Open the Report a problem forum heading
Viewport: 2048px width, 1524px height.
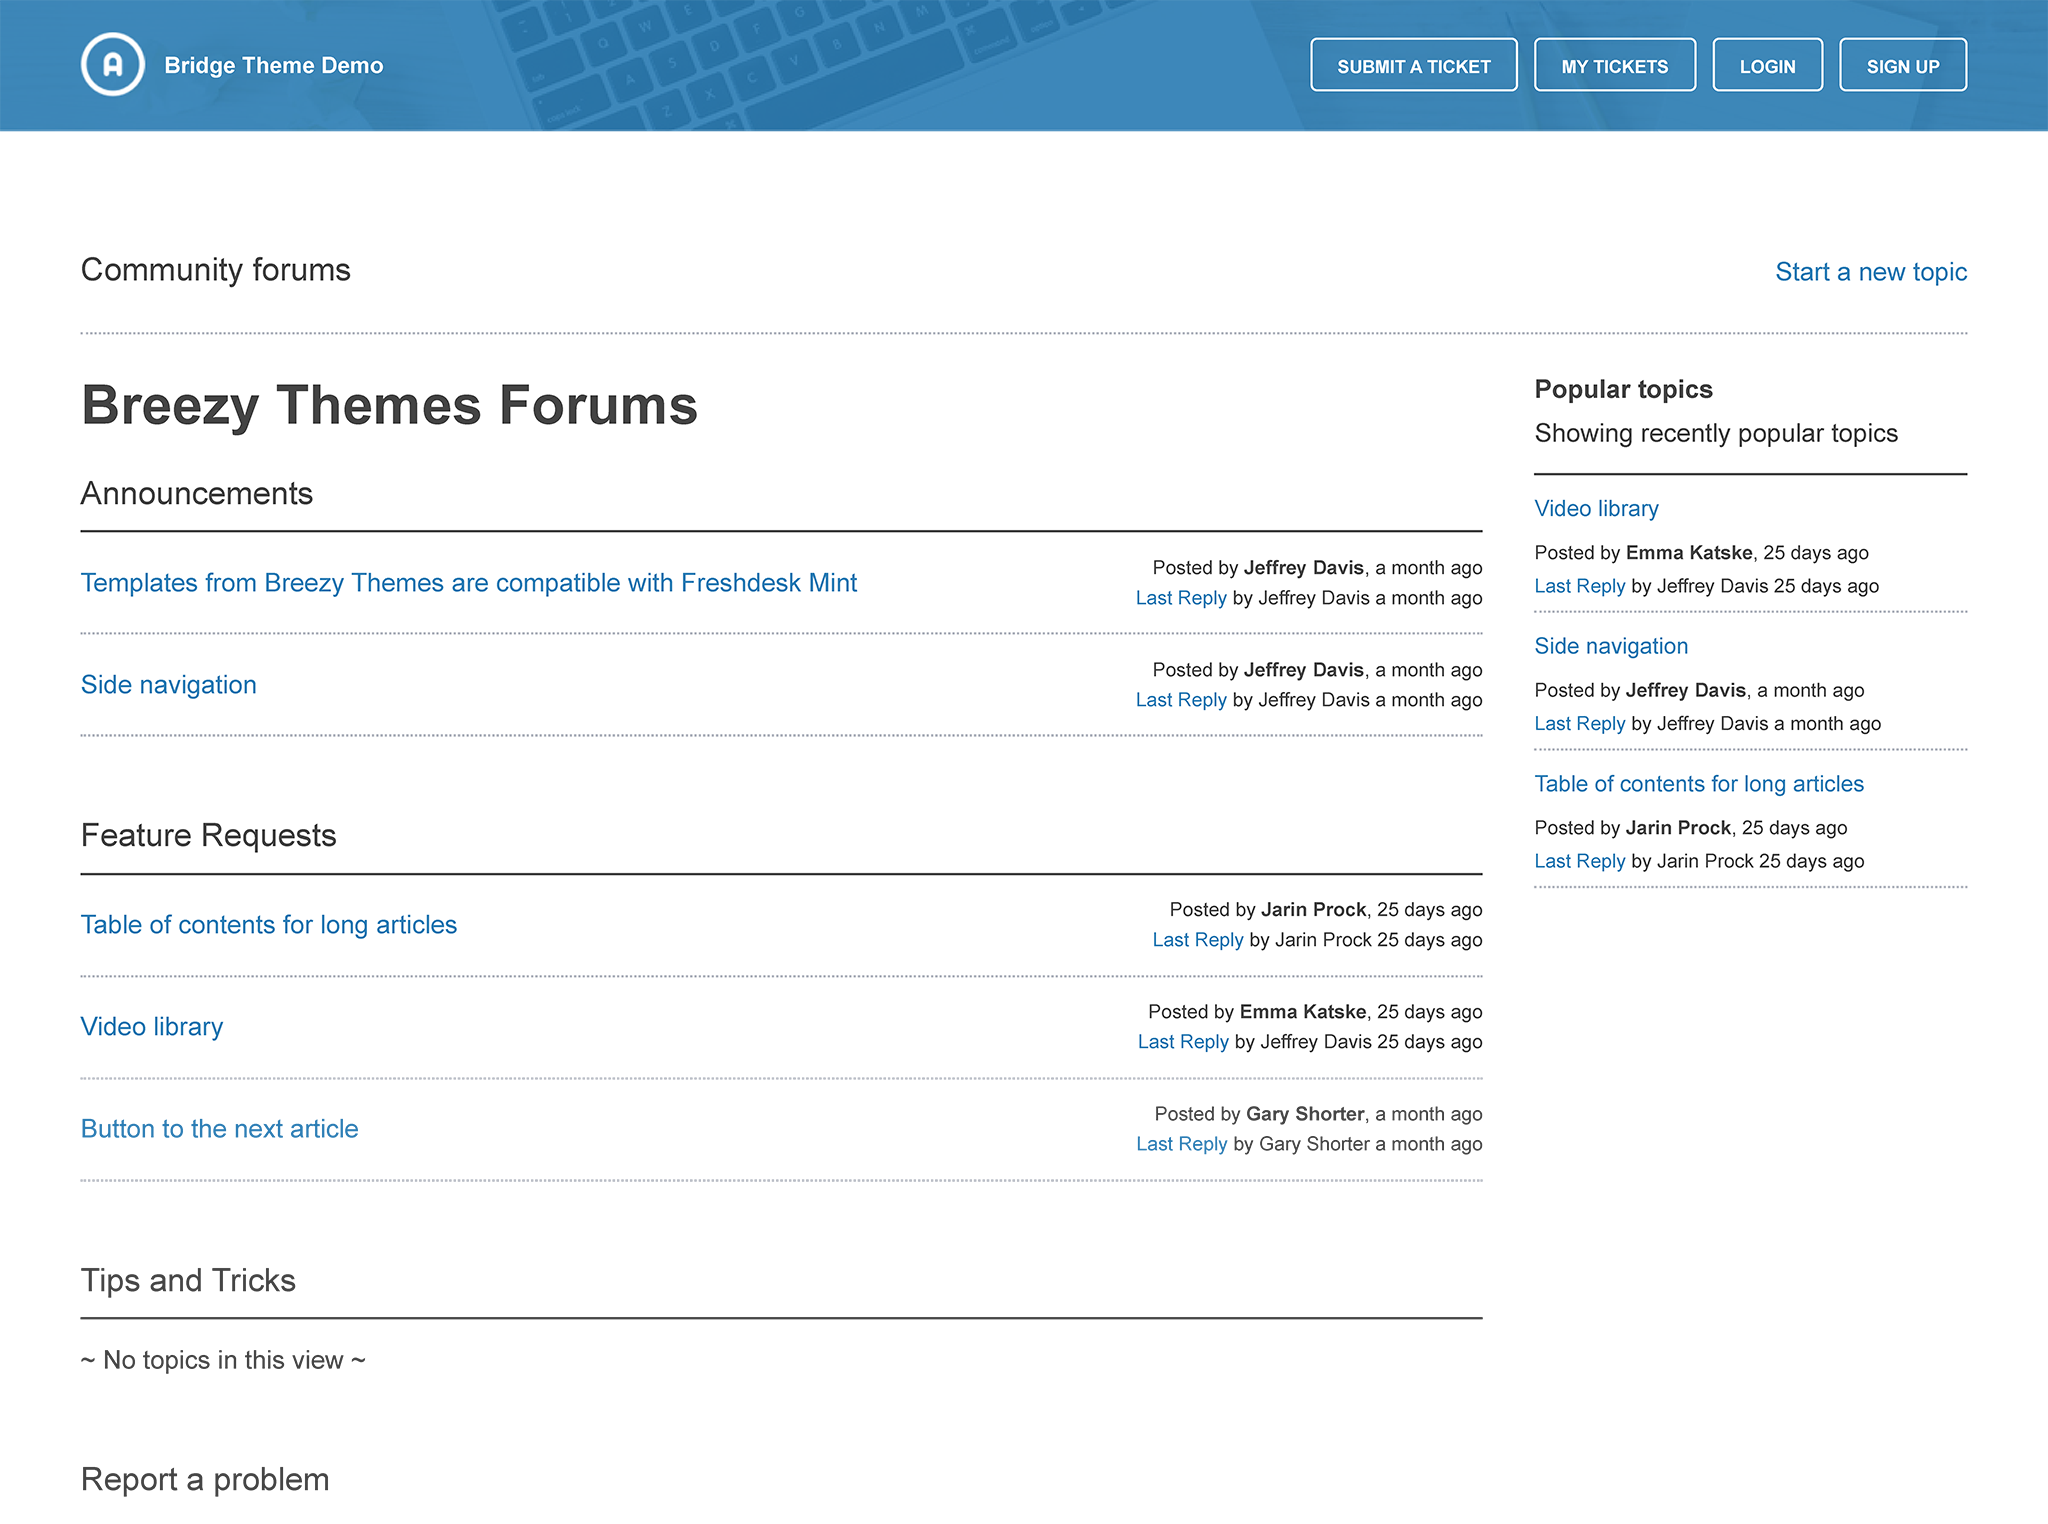click(x=205, y=1480)
